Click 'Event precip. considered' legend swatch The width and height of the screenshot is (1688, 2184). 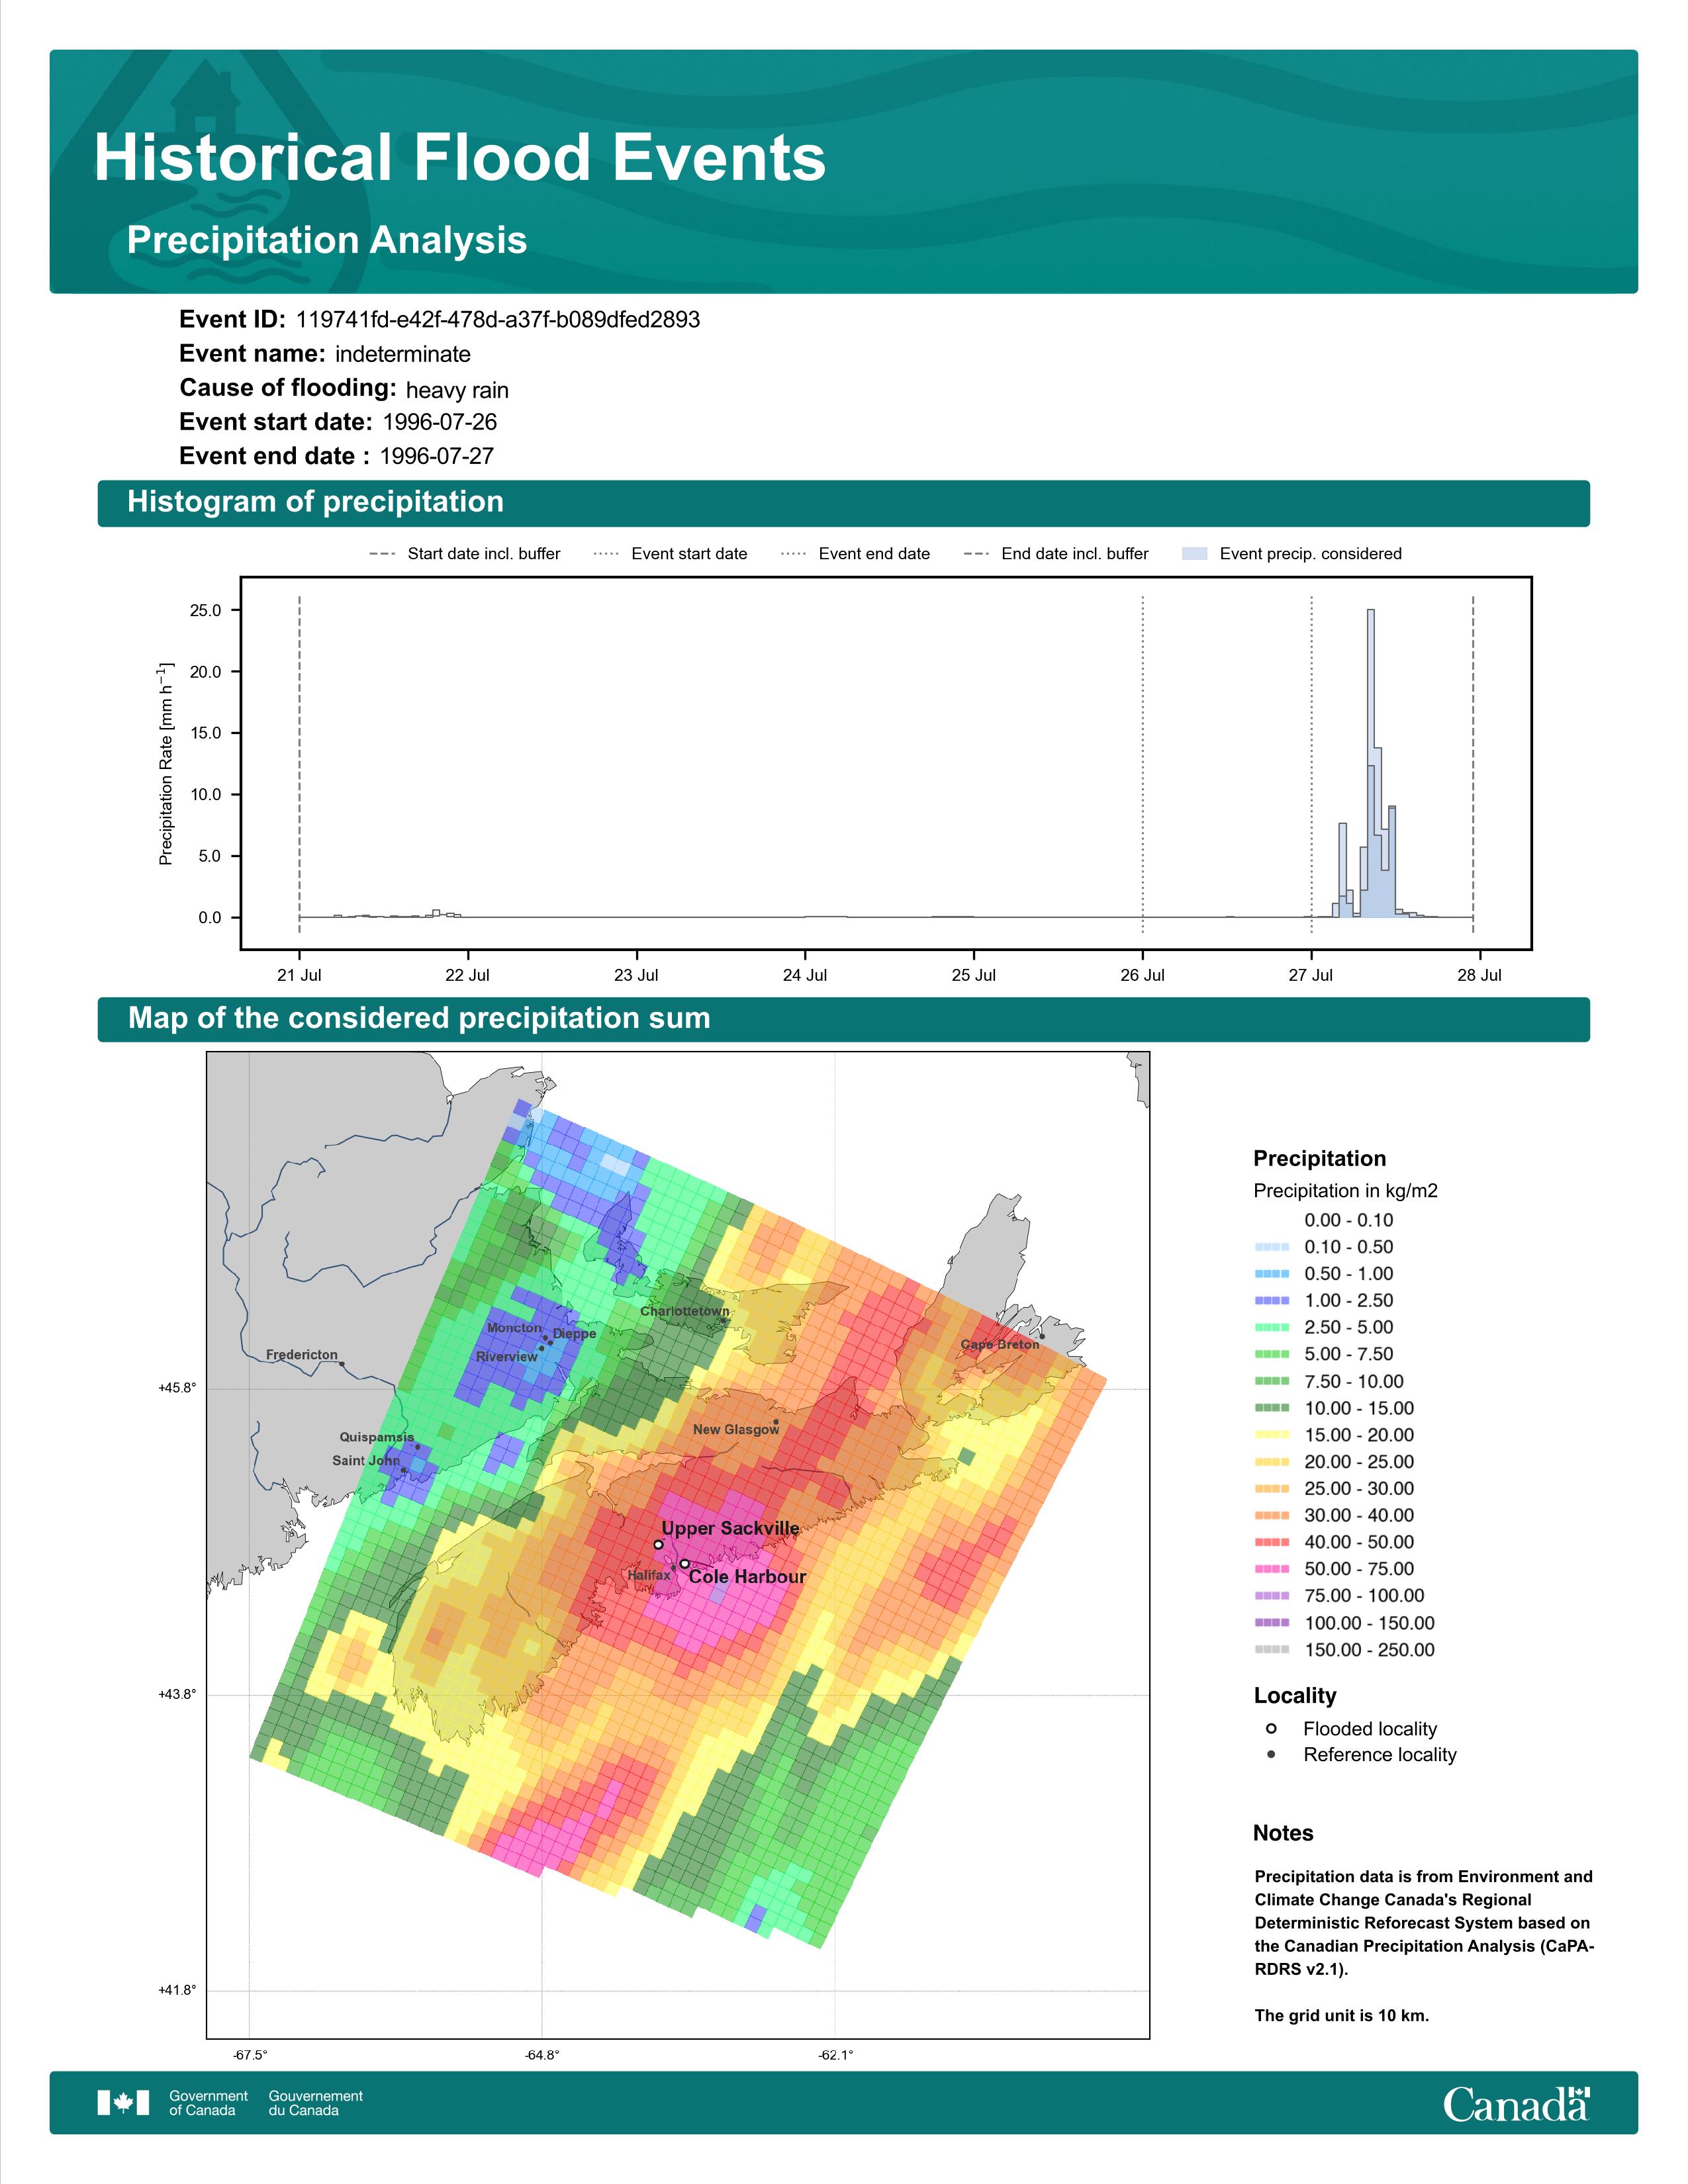pos(1194,554)
